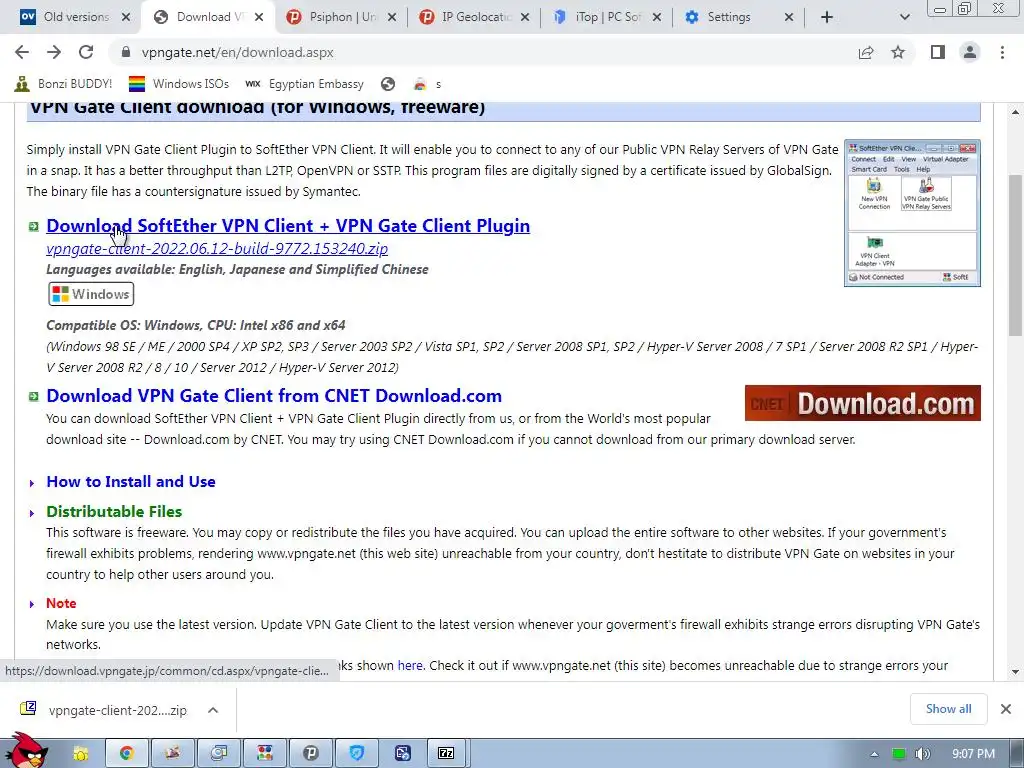The image size is (1024, 768).
Task: Open the browser side panel
Action: pos(938,52)
